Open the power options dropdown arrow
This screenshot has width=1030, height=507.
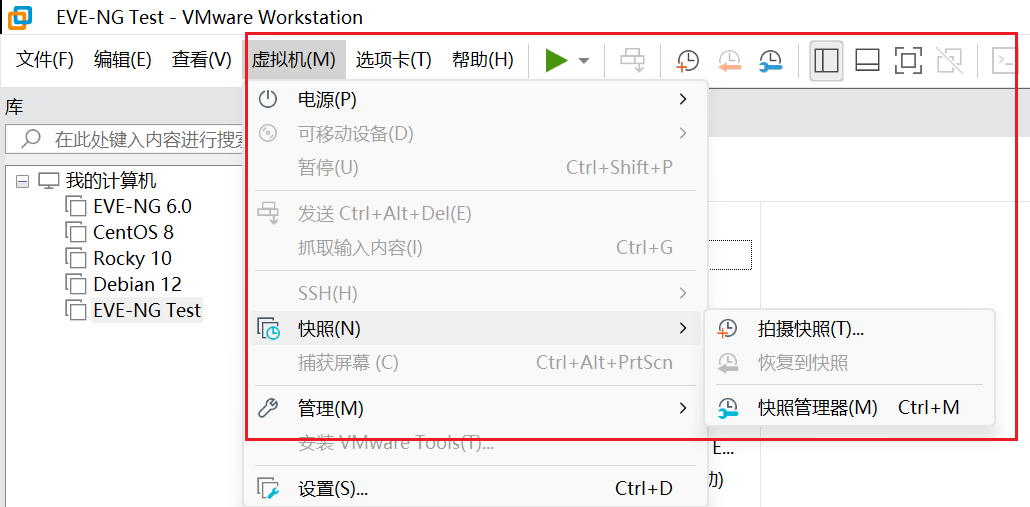pos(584,61)
